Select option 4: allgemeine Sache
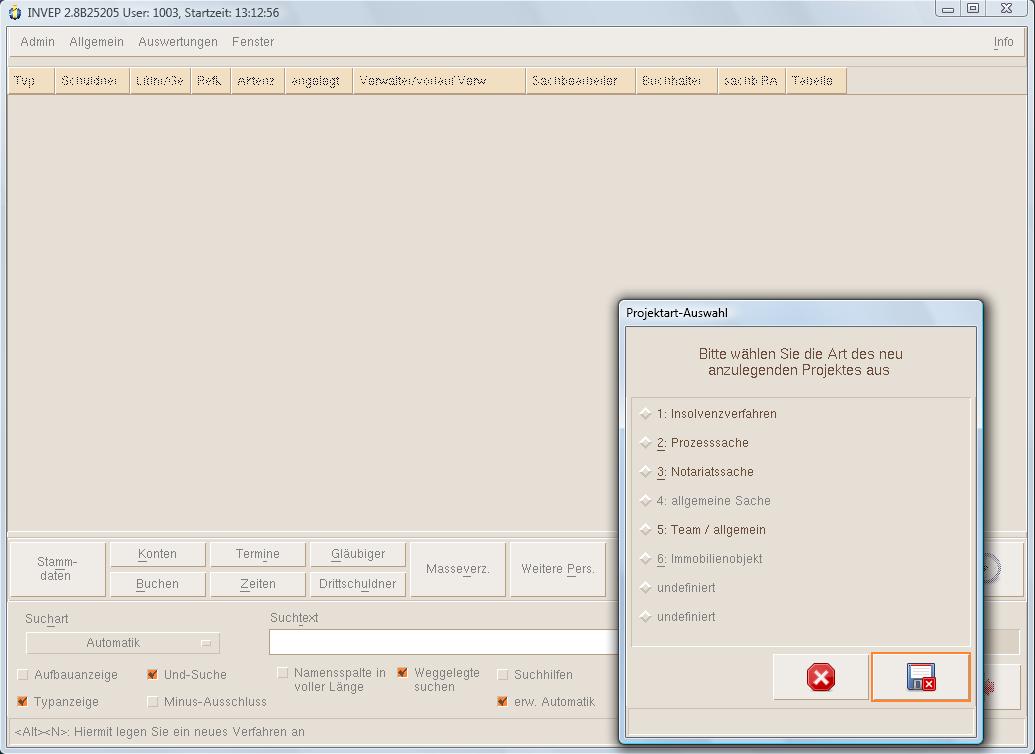1035x754 pixels. coord(706,501)
